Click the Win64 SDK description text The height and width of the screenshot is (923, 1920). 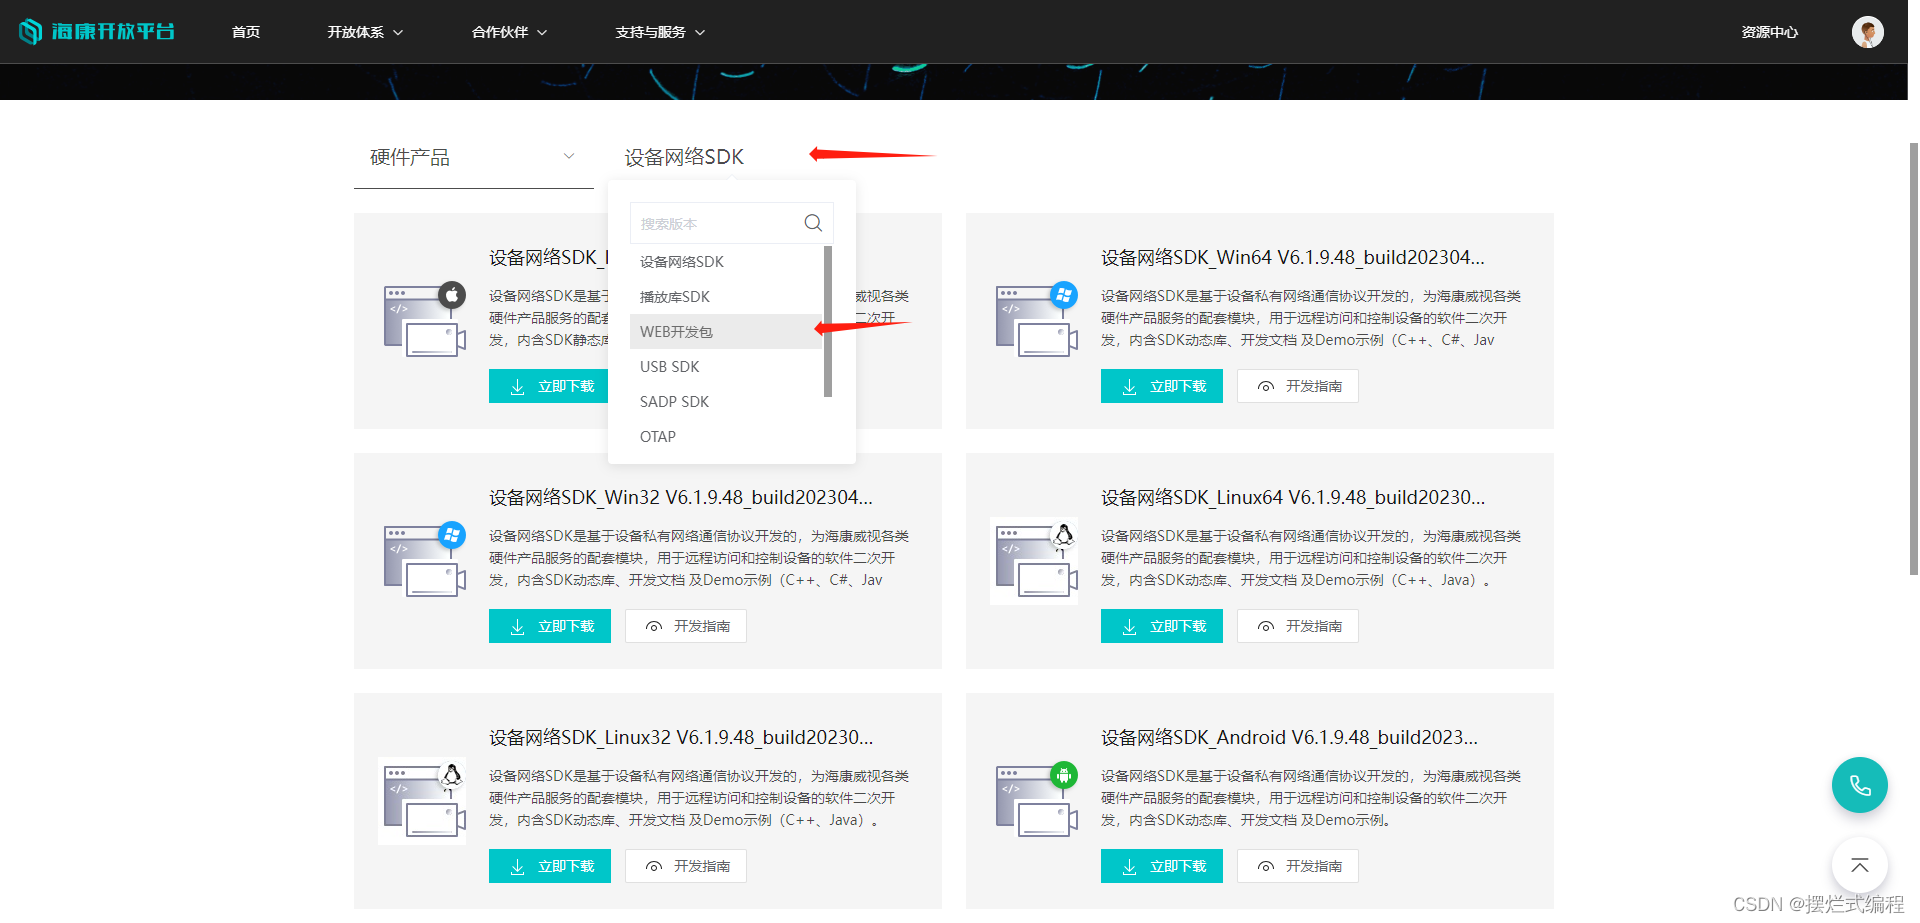1311,318
